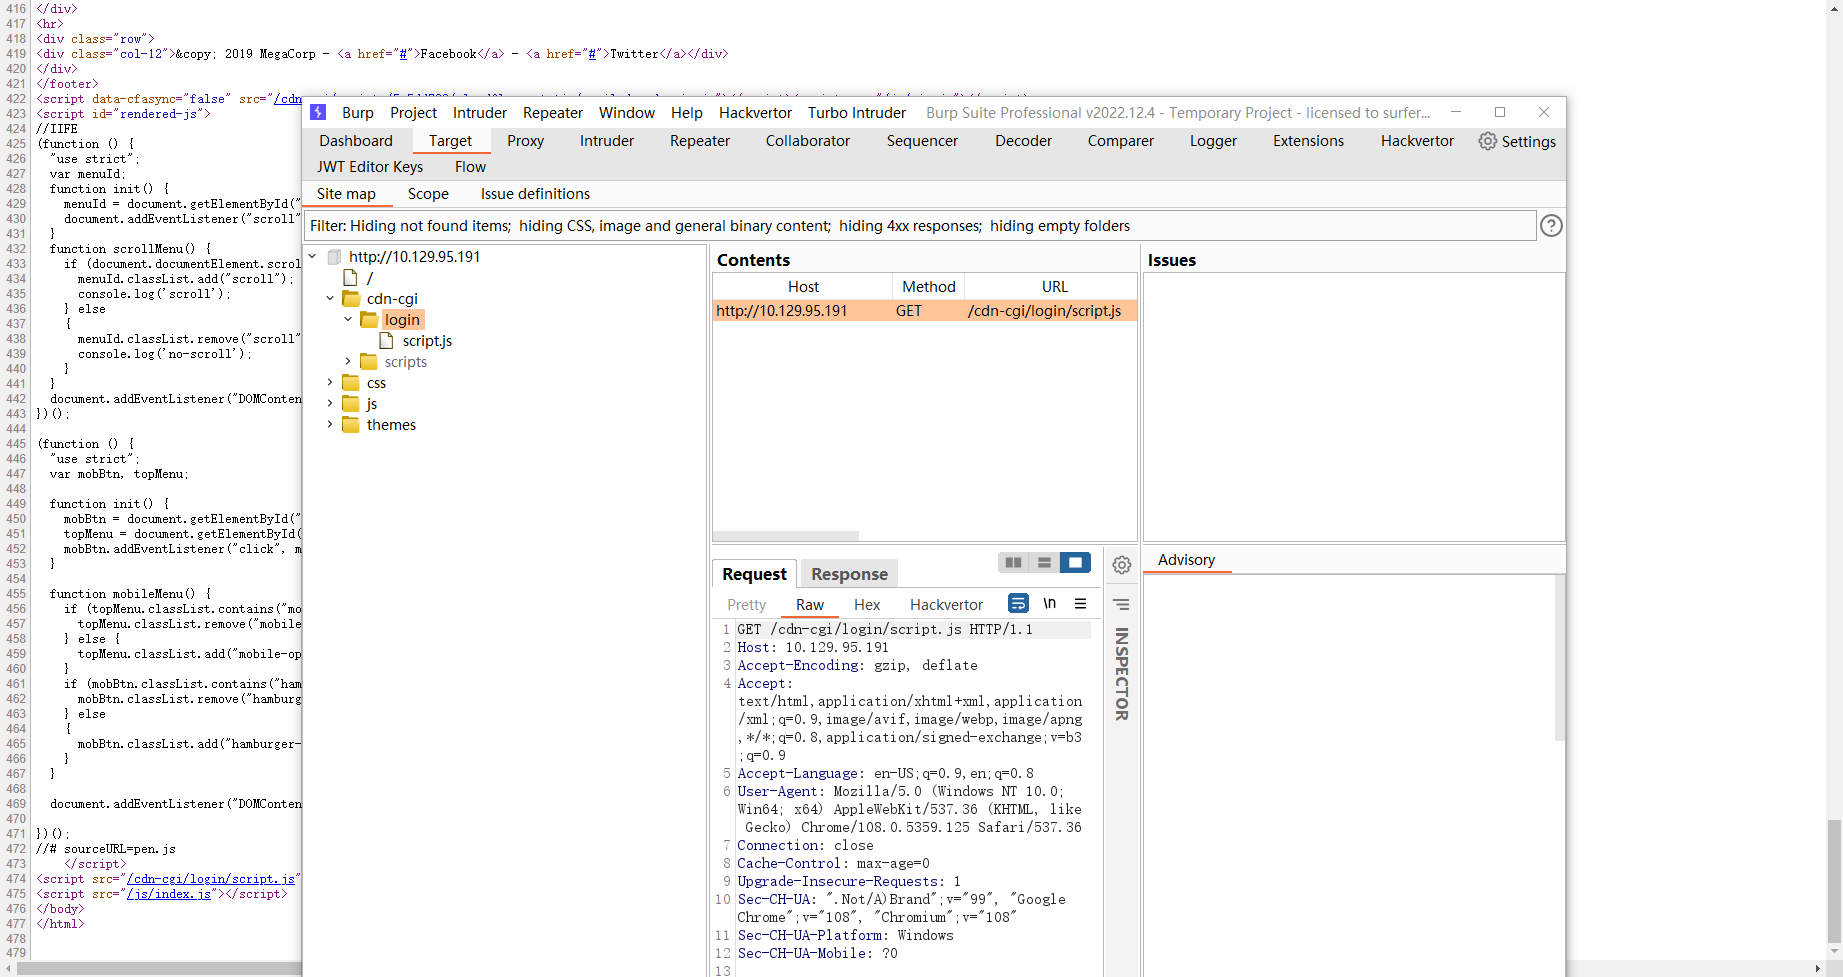The height and width of the screenshot is (977, 1843).
Task: Open Burp Suite Settings gear
Action: [x=1488, y=141]
